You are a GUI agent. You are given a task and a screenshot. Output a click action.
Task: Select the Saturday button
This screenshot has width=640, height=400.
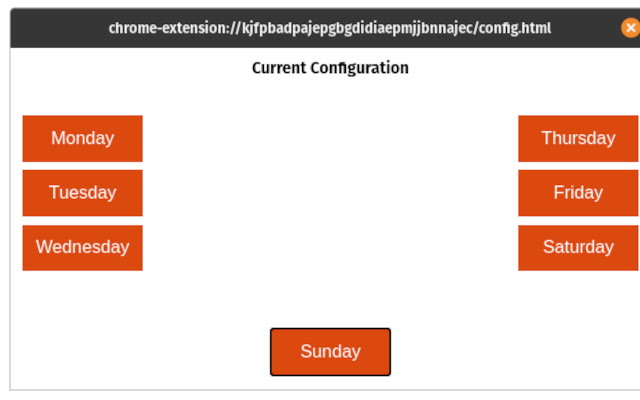click(x=578, y=247)
